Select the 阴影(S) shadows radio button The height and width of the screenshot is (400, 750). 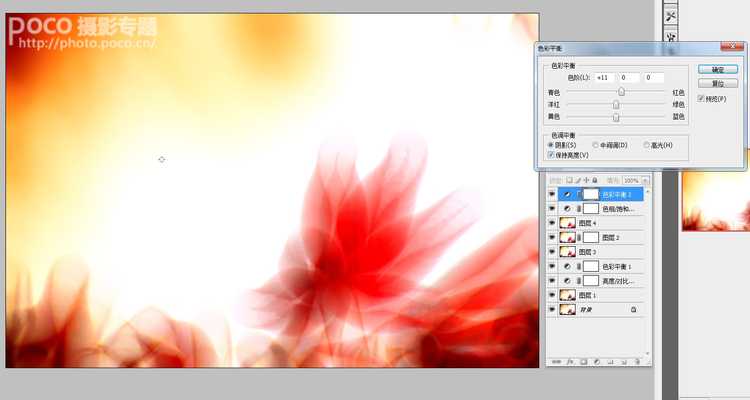click(551, 145)
